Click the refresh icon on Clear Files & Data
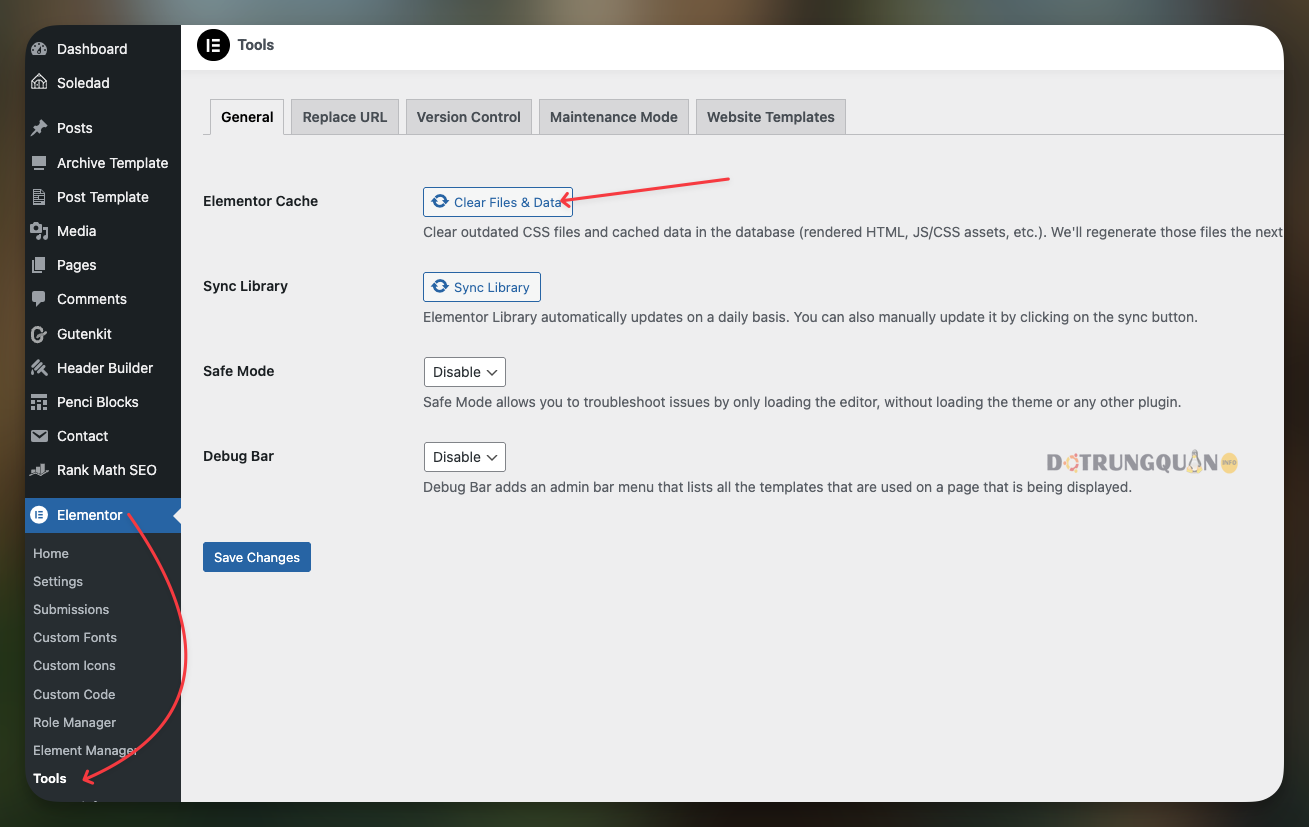This screenshot has width=1309, height=827. 440,202
